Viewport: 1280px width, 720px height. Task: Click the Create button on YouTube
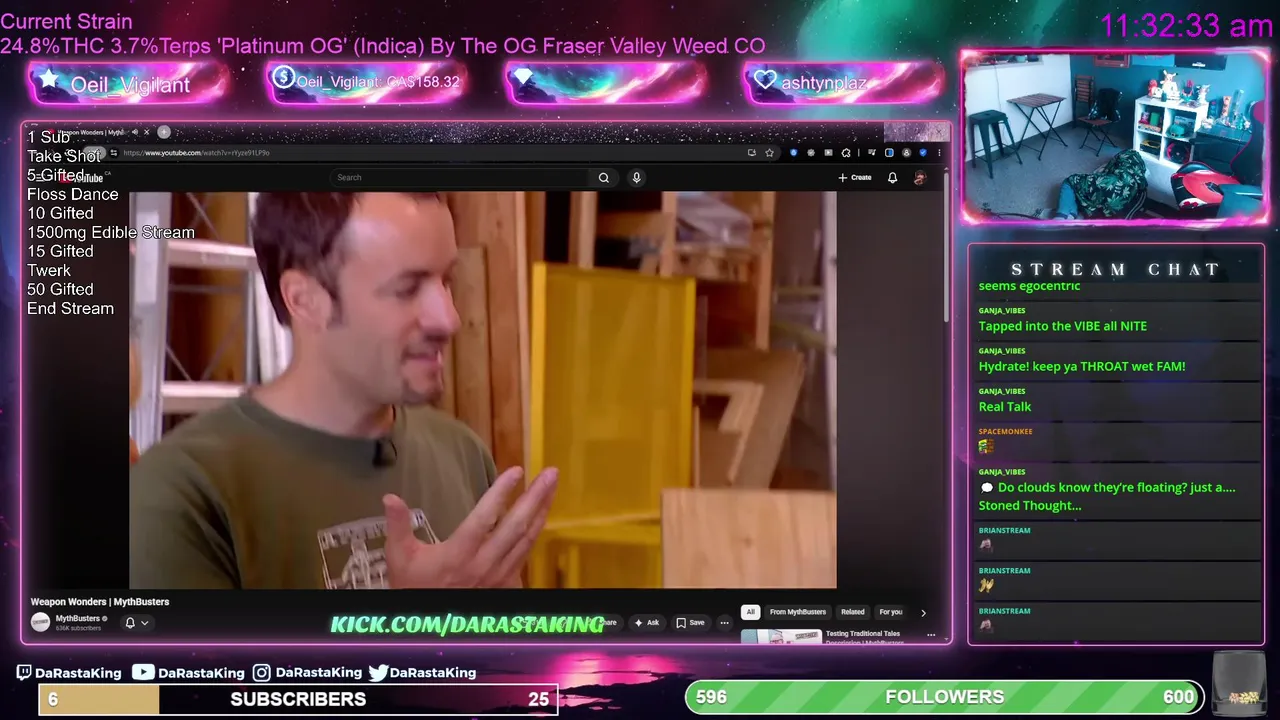click(855, 178)
